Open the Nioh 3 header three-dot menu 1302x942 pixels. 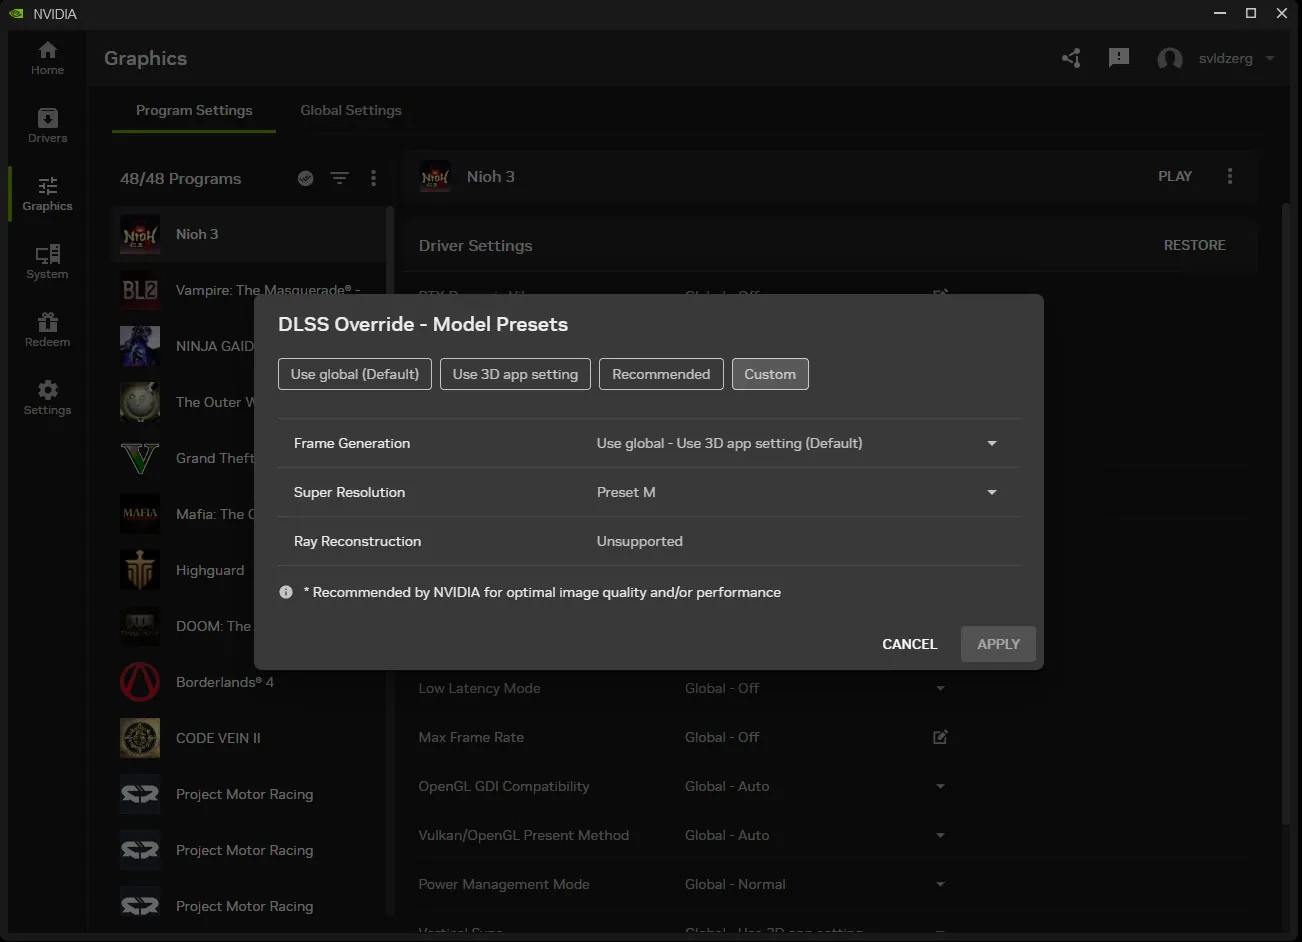point(1230,176)
